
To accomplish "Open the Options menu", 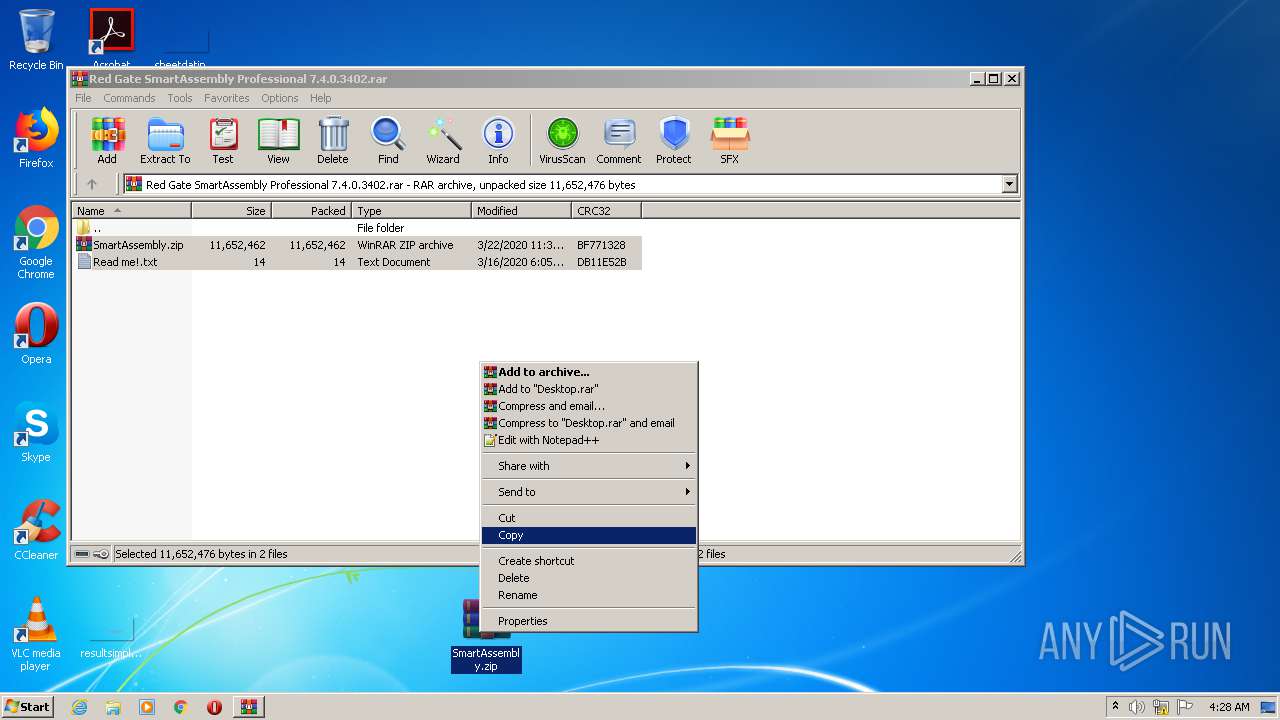I will click(280, 98).
